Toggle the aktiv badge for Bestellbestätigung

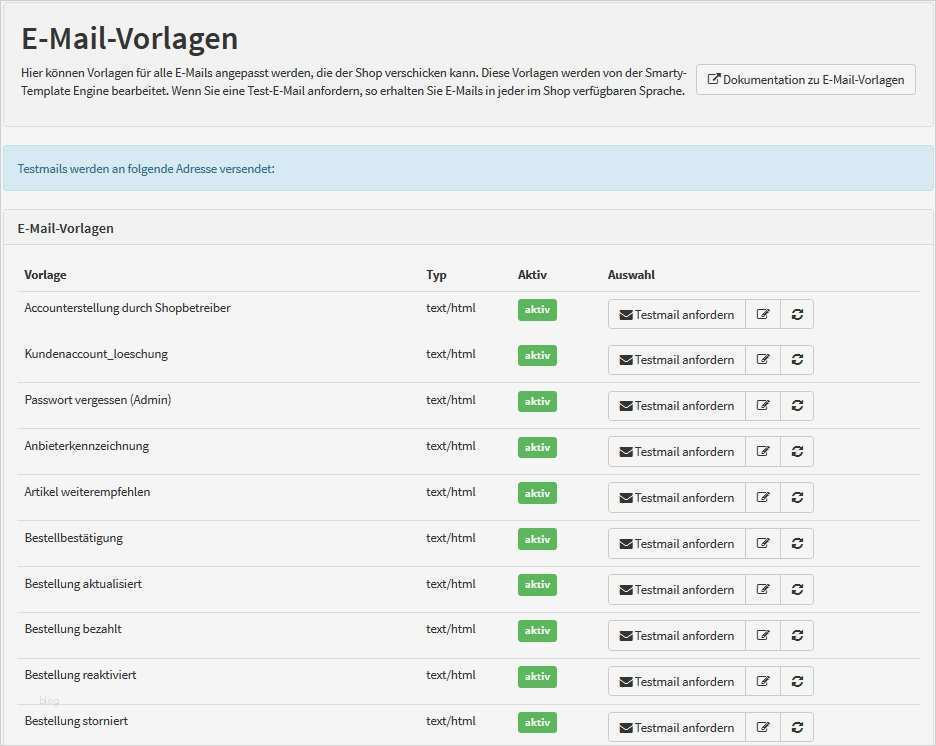[537, 539]
